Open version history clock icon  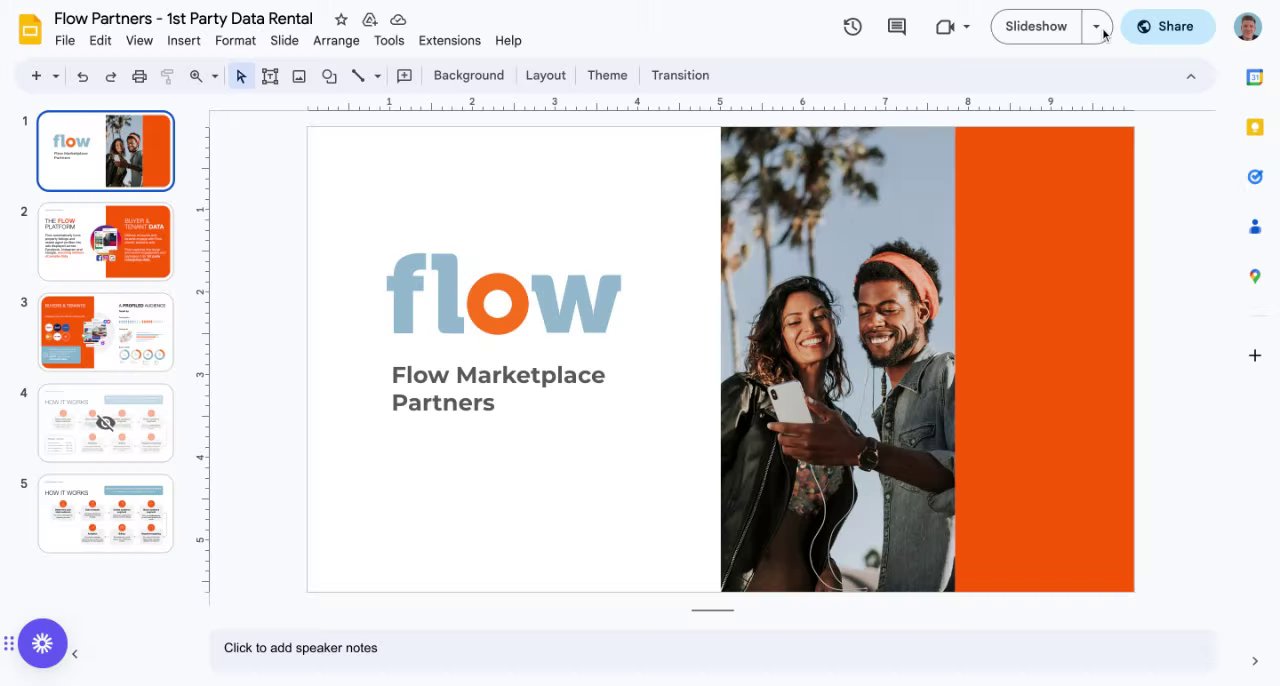(852, 27)
